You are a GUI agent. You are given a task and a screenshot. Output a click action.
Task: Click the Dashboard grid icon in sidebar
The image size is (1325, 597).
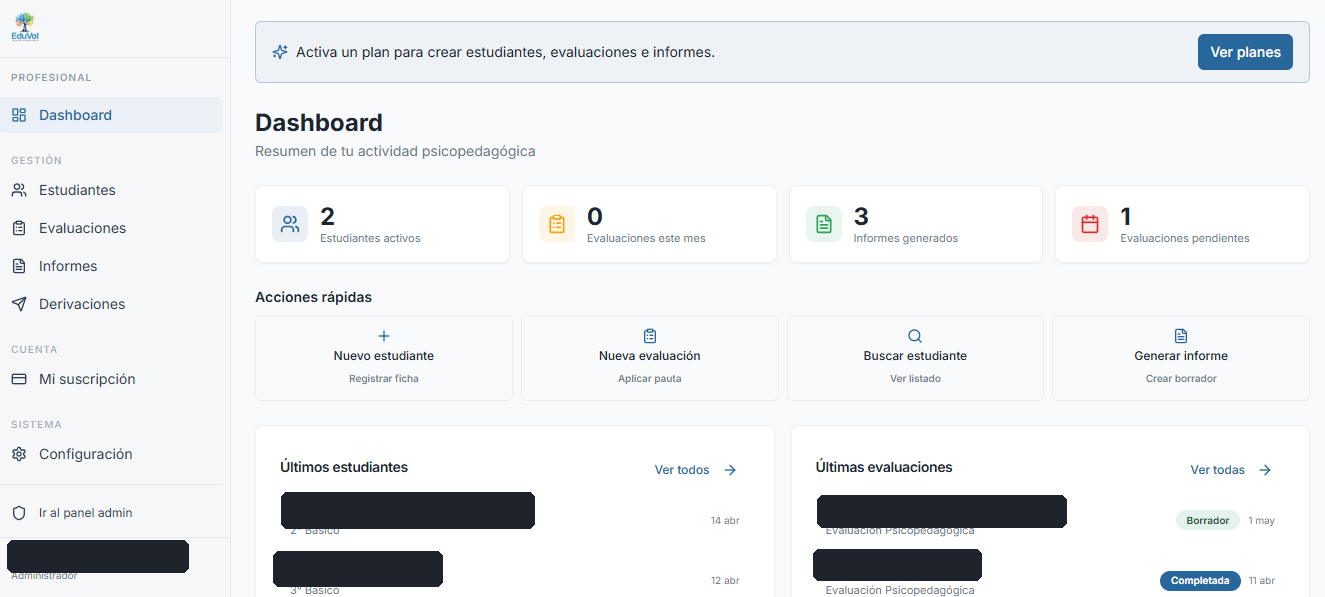[19, 115]
